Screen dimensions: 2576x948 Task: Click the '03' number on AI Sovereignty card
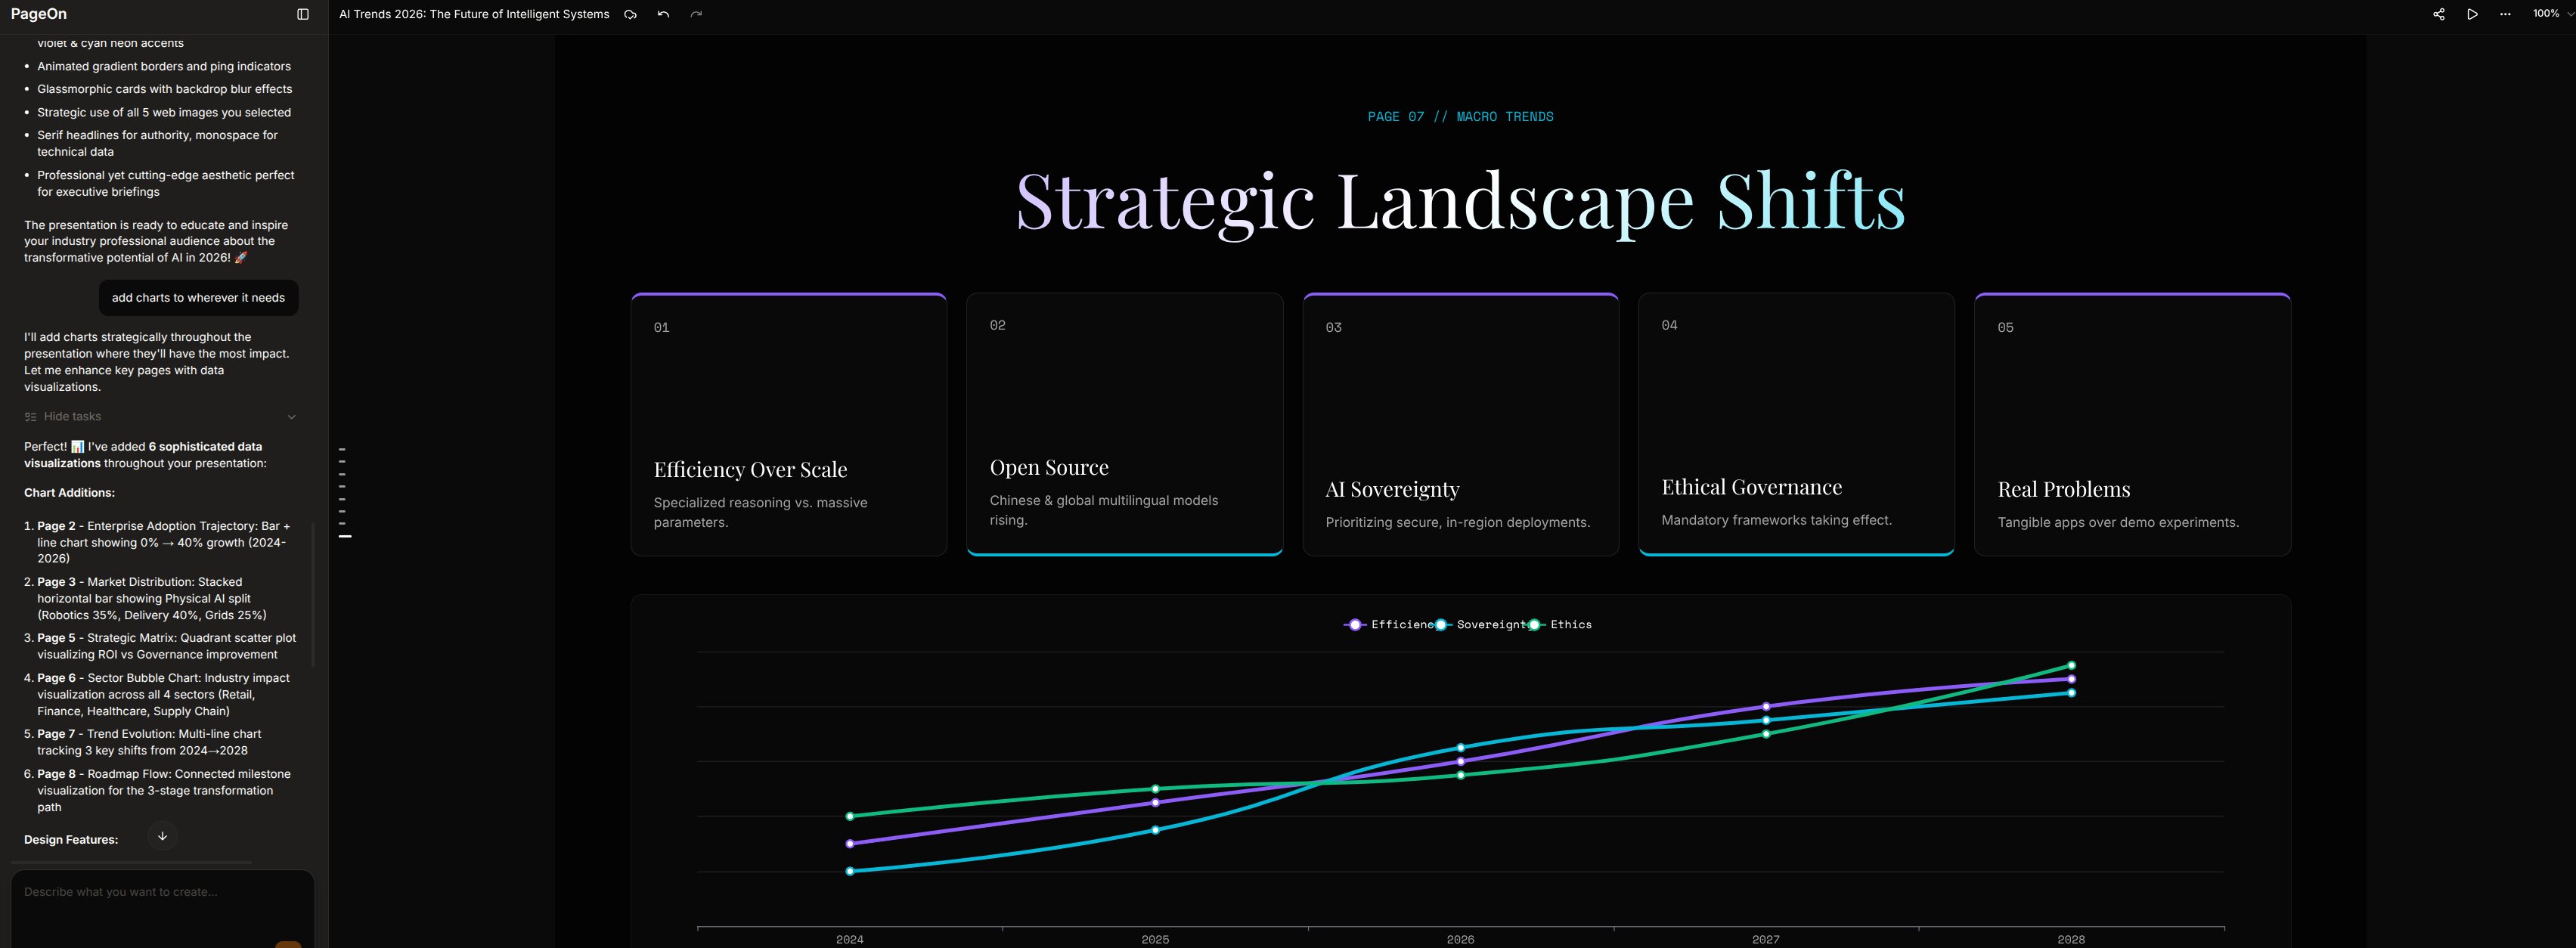(x=1333, y=328)
